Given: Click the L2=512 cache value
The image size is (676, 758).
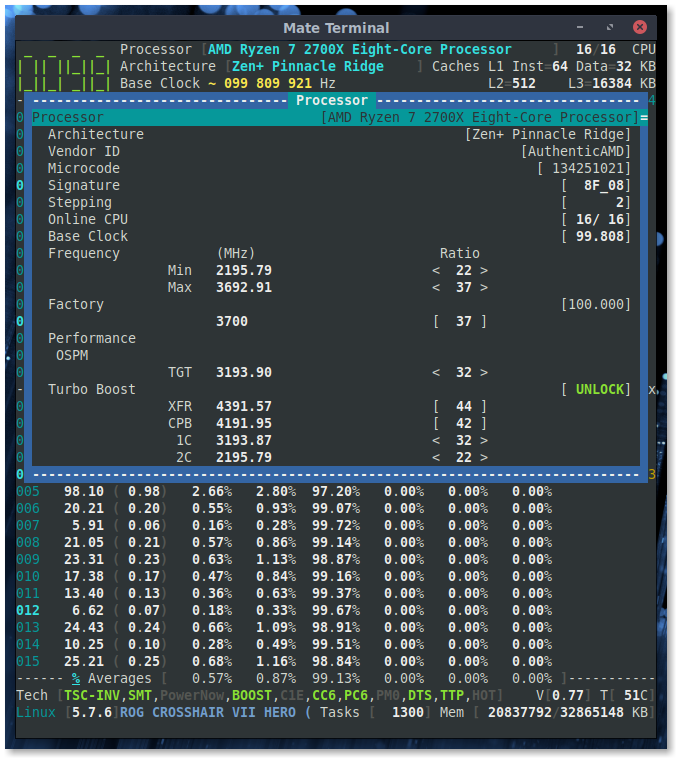Looking at the screenshot, I should (x=512, y=84).
